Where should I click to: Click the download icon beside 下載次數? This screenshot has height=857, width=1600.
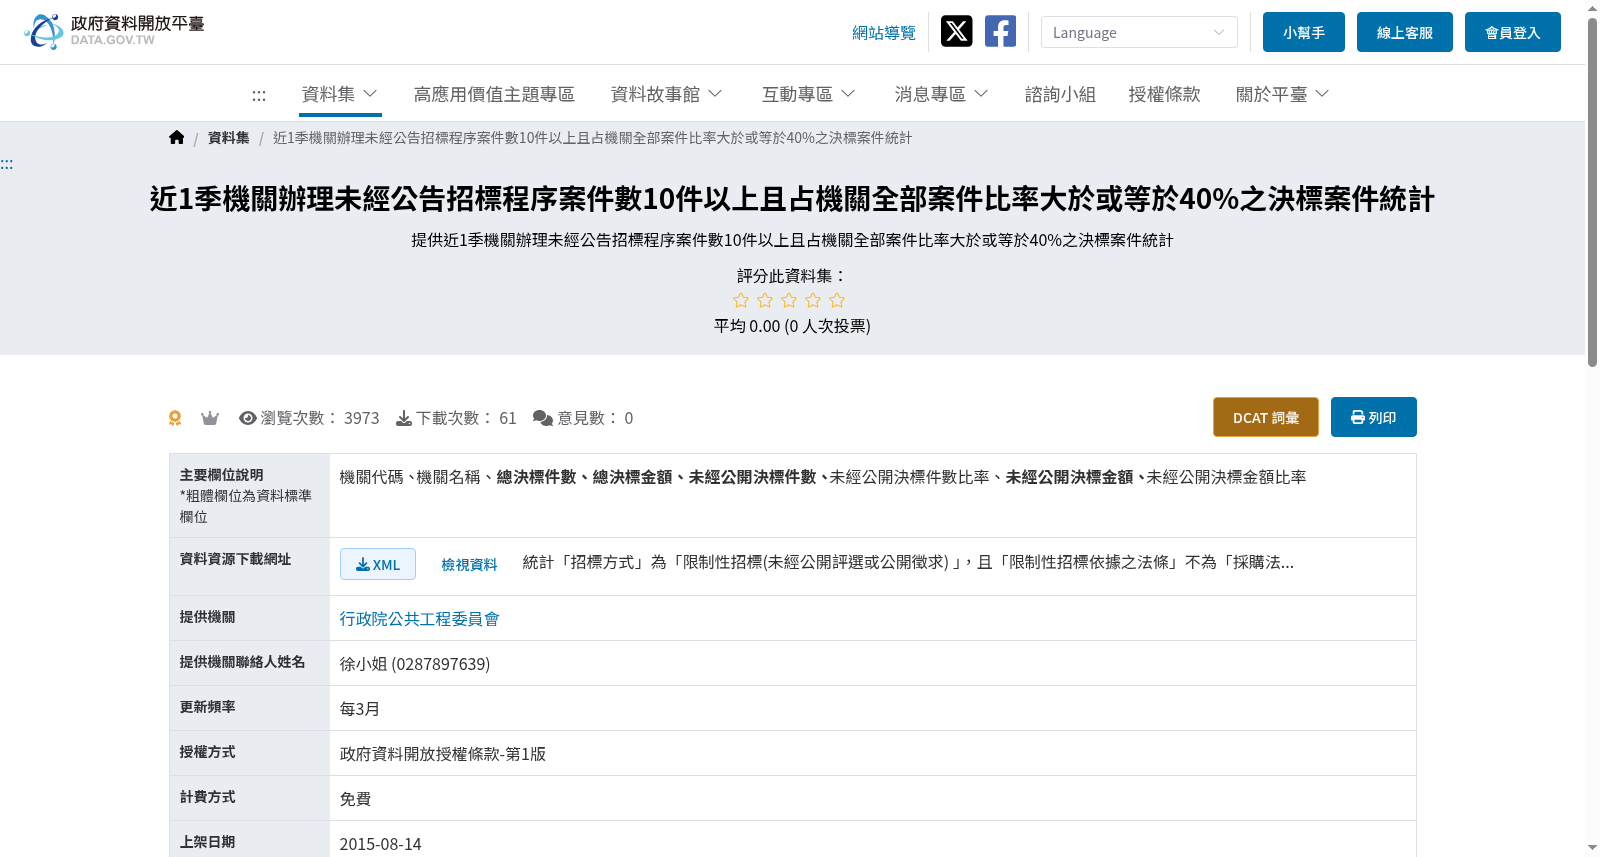(404, 418)
